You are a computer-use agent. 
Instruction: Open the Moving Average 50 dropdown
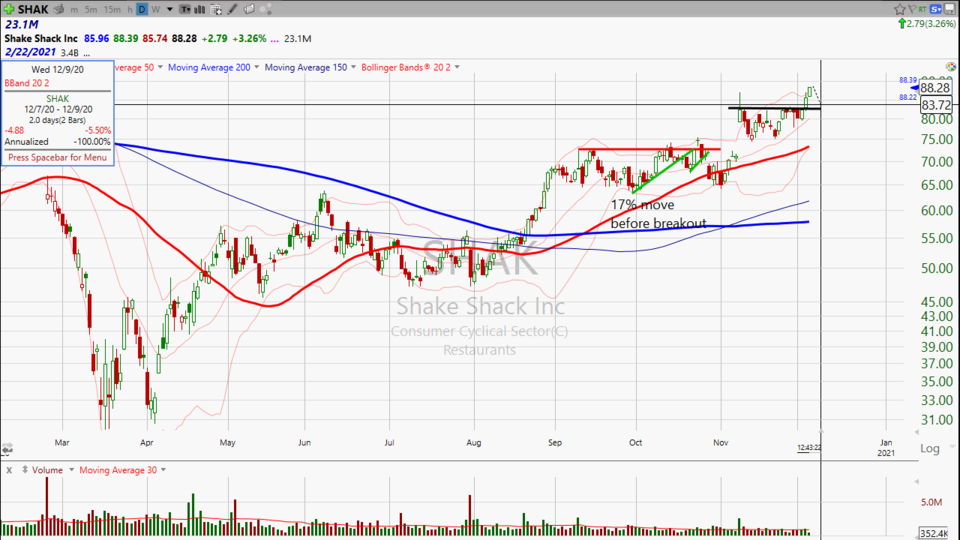[x=160, y=67]
